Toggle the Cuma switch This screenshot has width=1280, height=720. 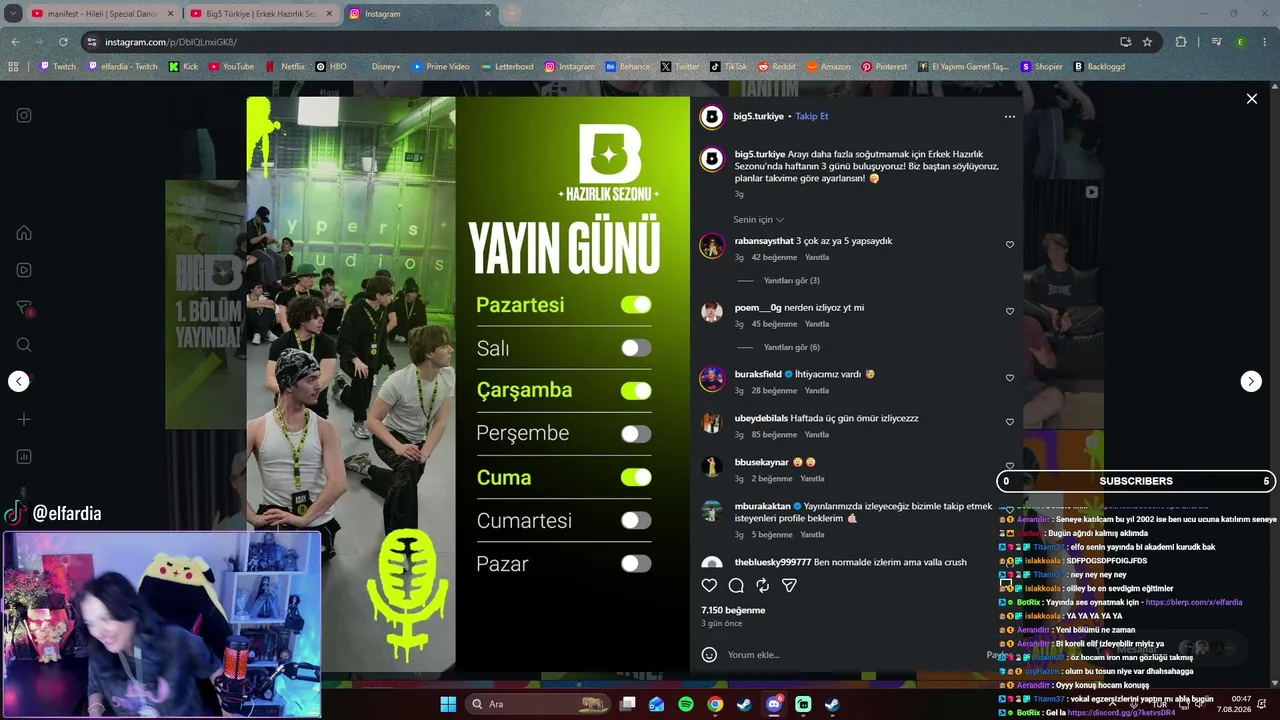pyautogui.click(x=636, y=477)
